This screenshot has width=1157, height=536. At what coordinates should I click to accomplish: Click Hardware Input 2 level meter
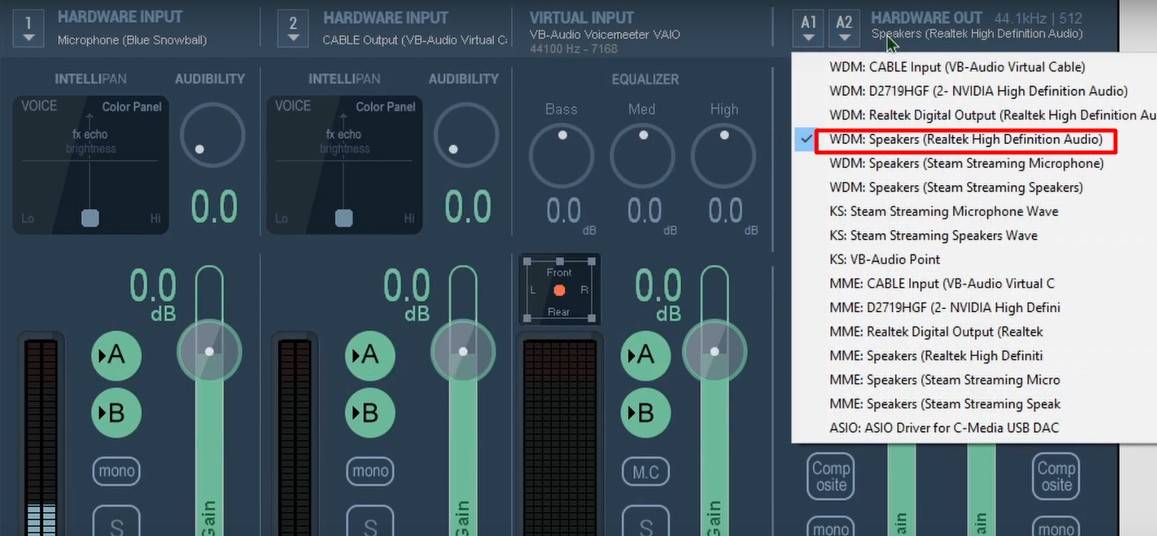click(295, 433)
